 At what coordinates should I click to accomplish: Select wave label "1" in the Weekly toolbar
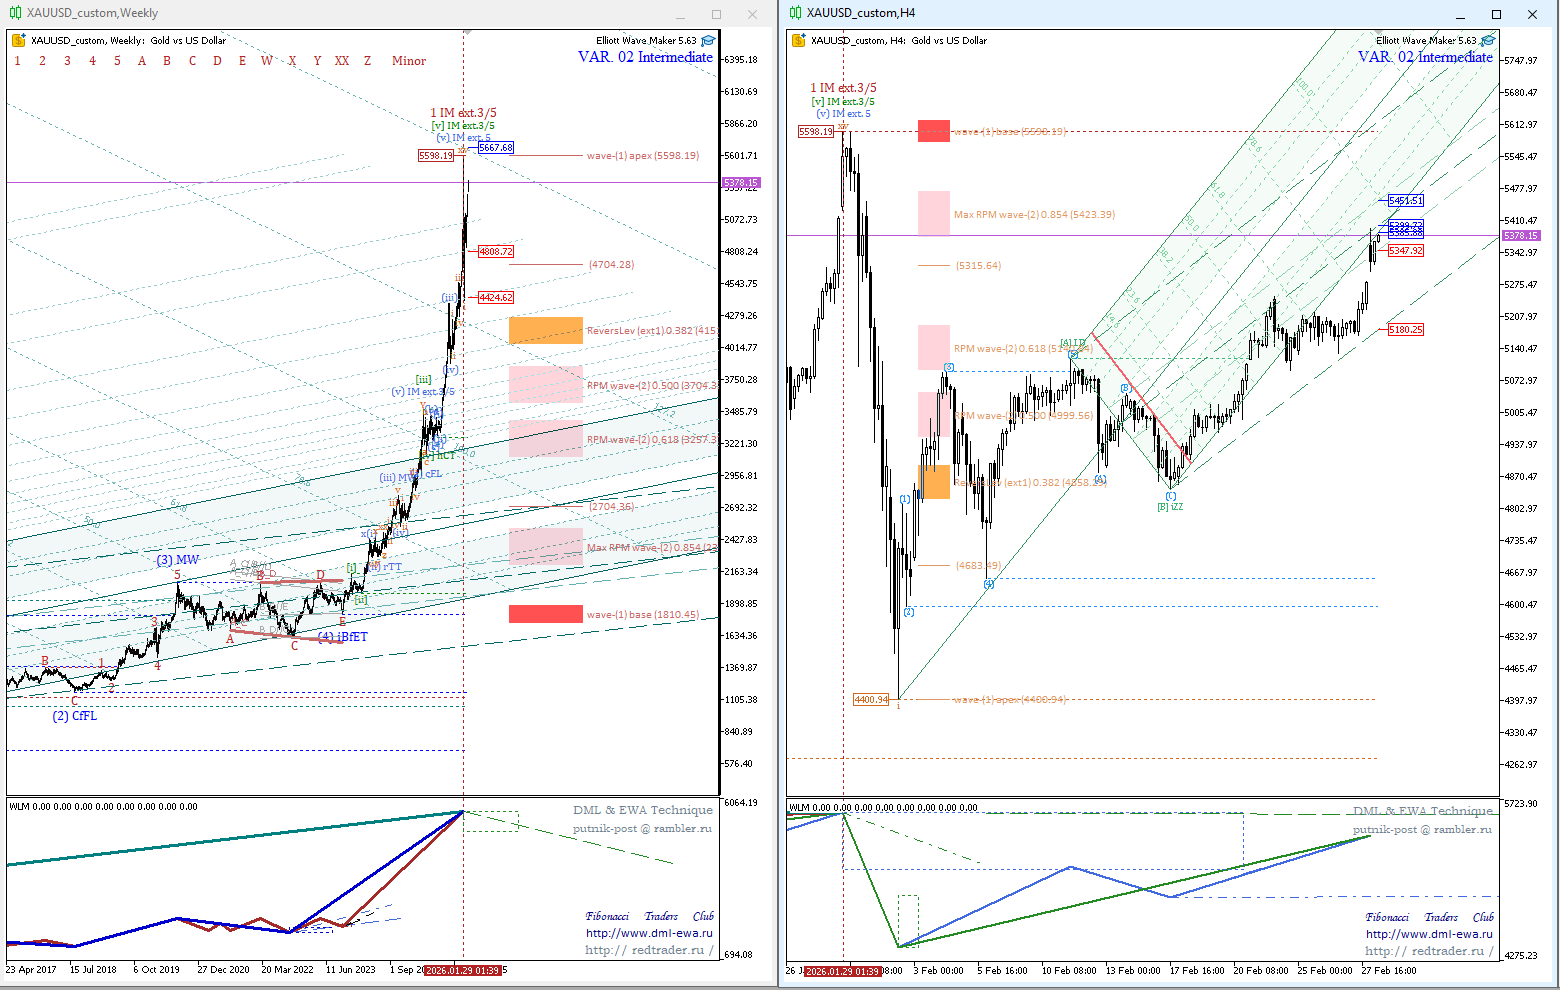[17, 61]
